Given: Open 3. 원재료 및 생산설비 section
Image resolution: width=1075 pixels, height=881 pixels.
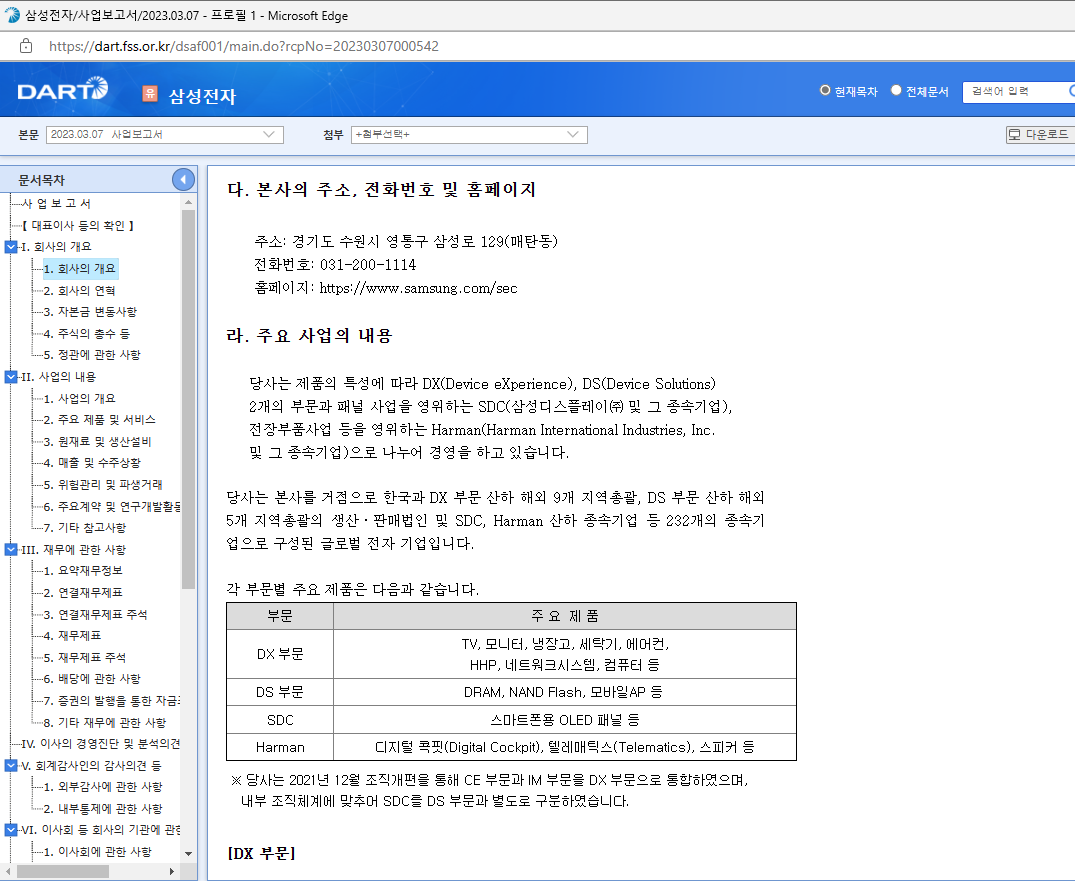Looking at the screenshot, I should point(97,442).
